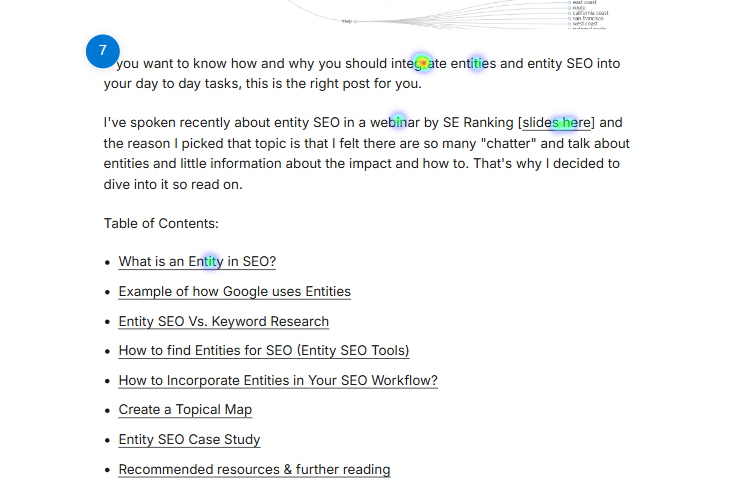
Task: Click the heatmap spot on 'entities'
Action: tap(475, 63)
